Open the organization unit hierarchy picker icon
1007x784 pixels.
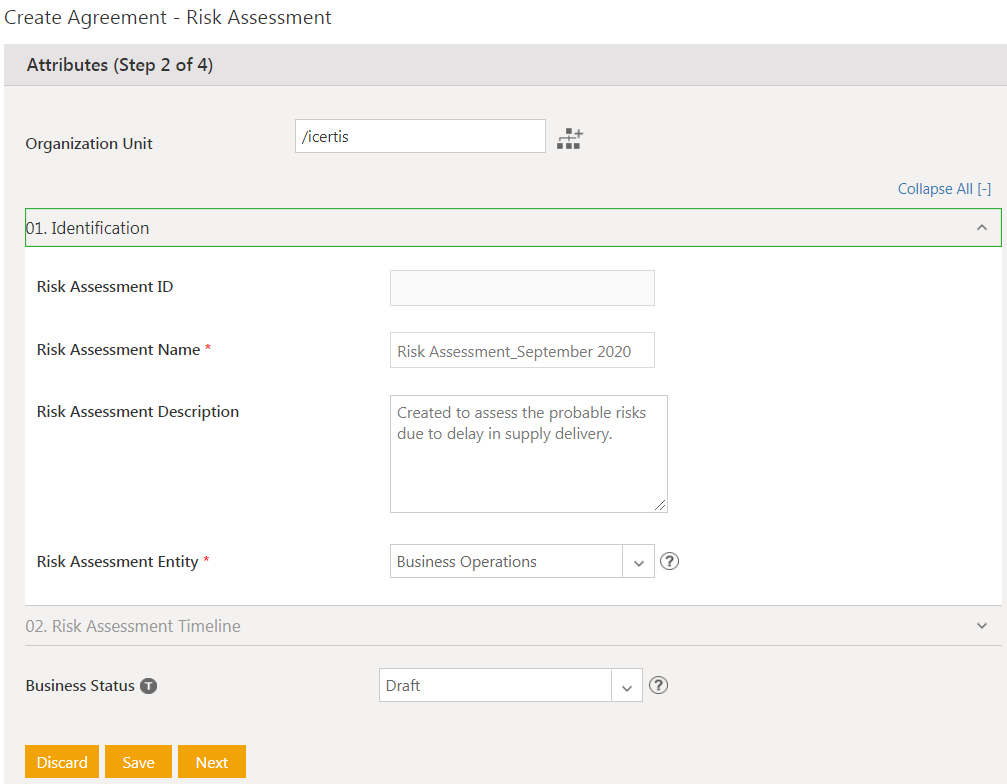(569, 139)
